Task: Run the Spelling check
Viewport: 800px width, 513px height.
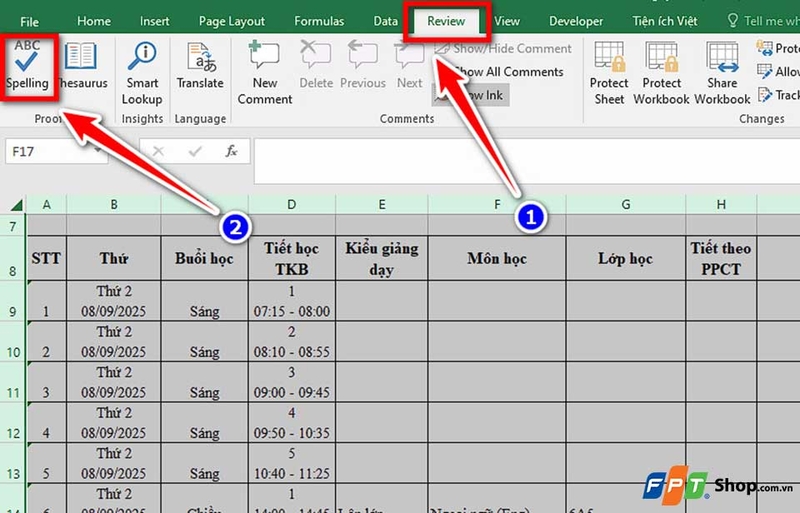Action: click(27, 65)
